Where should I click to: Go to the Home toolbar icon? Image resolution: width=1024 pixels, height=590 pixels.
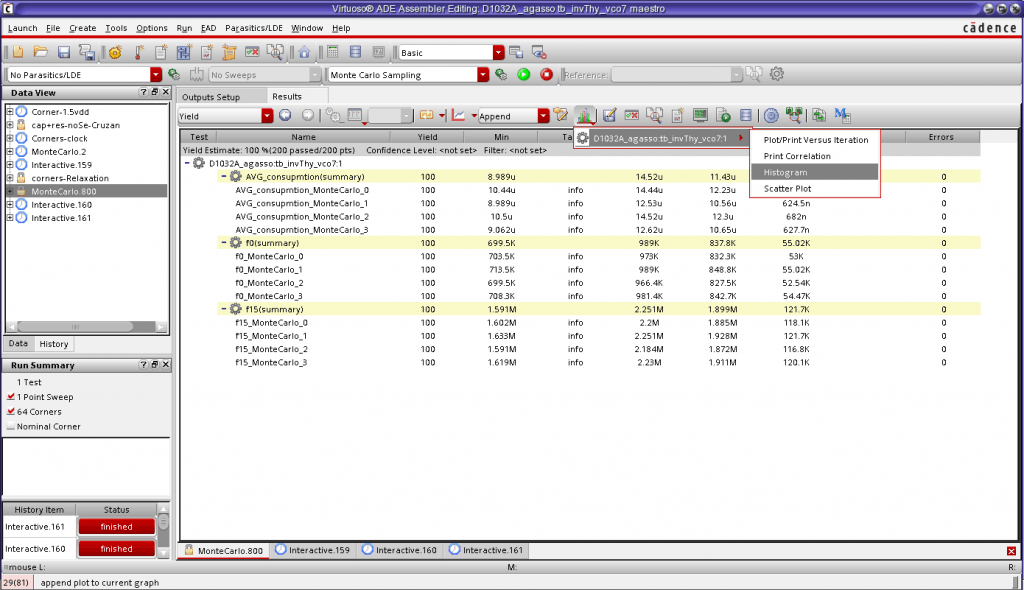pos(304,52)
